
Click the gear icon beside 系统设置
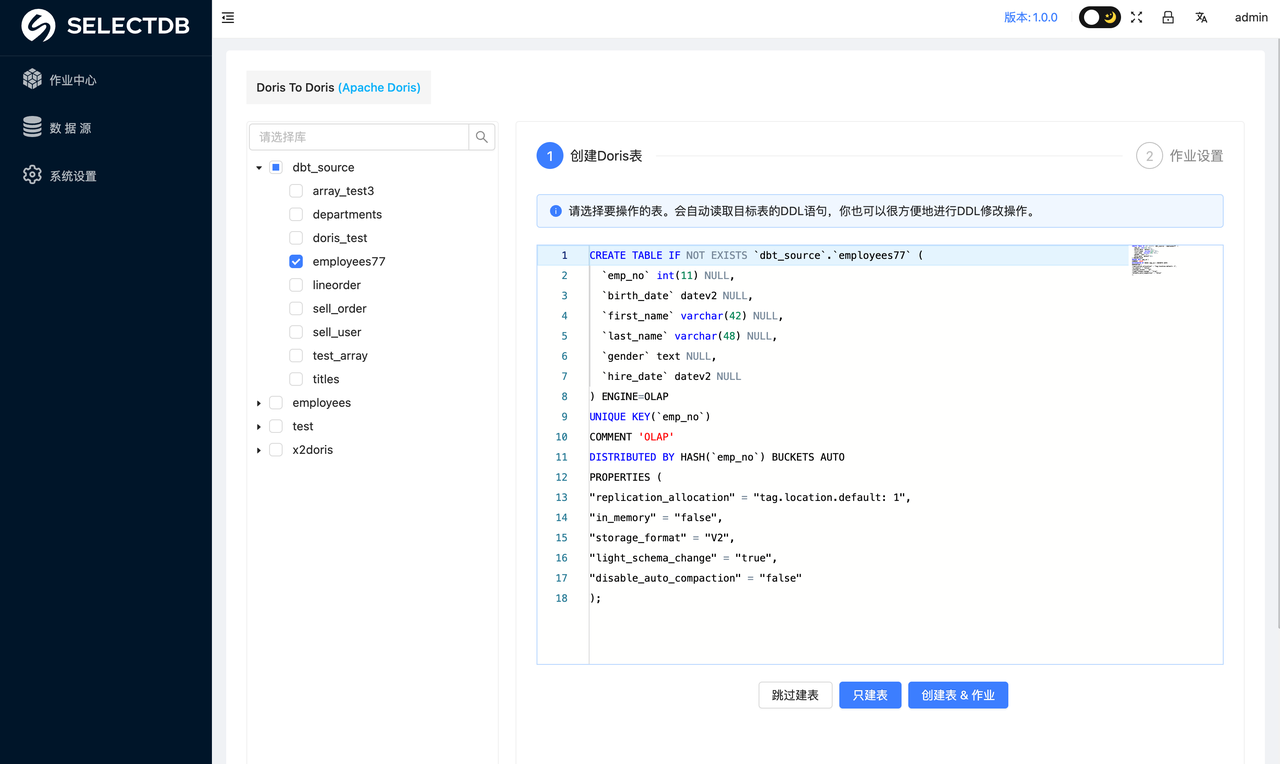click(32, 175)
